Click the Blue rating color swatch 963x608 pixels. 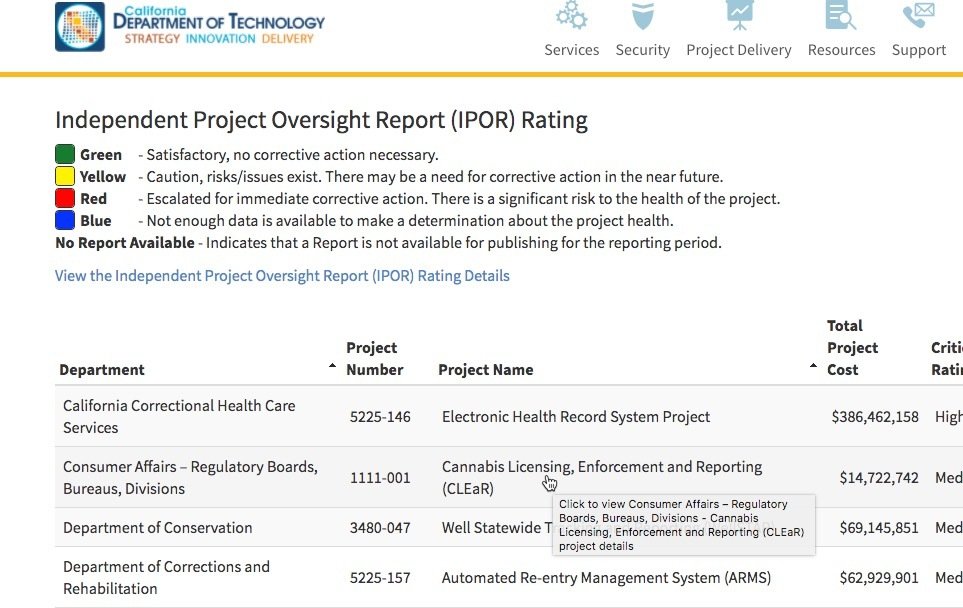pos(65,220)
